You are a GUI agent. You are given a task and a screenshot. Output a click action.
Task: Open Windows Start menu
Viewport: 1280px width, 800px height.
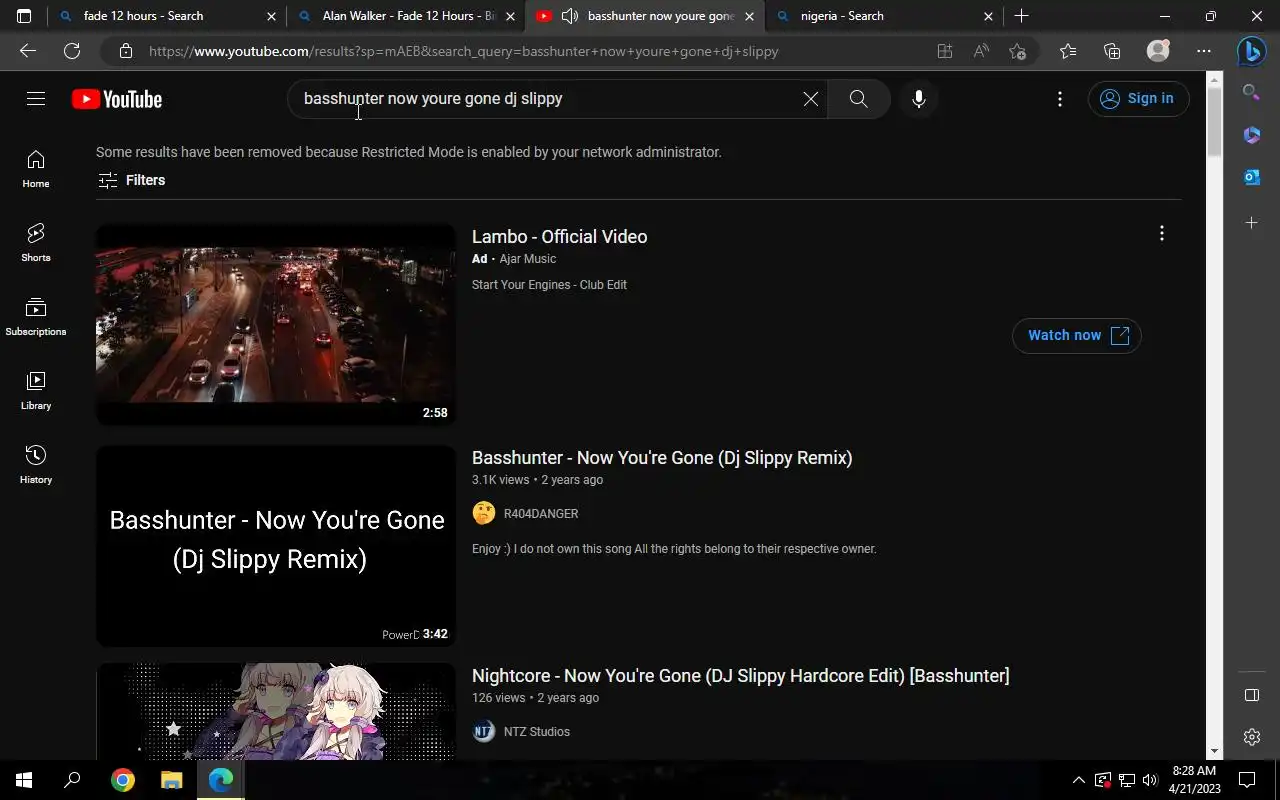click(24, 780)
